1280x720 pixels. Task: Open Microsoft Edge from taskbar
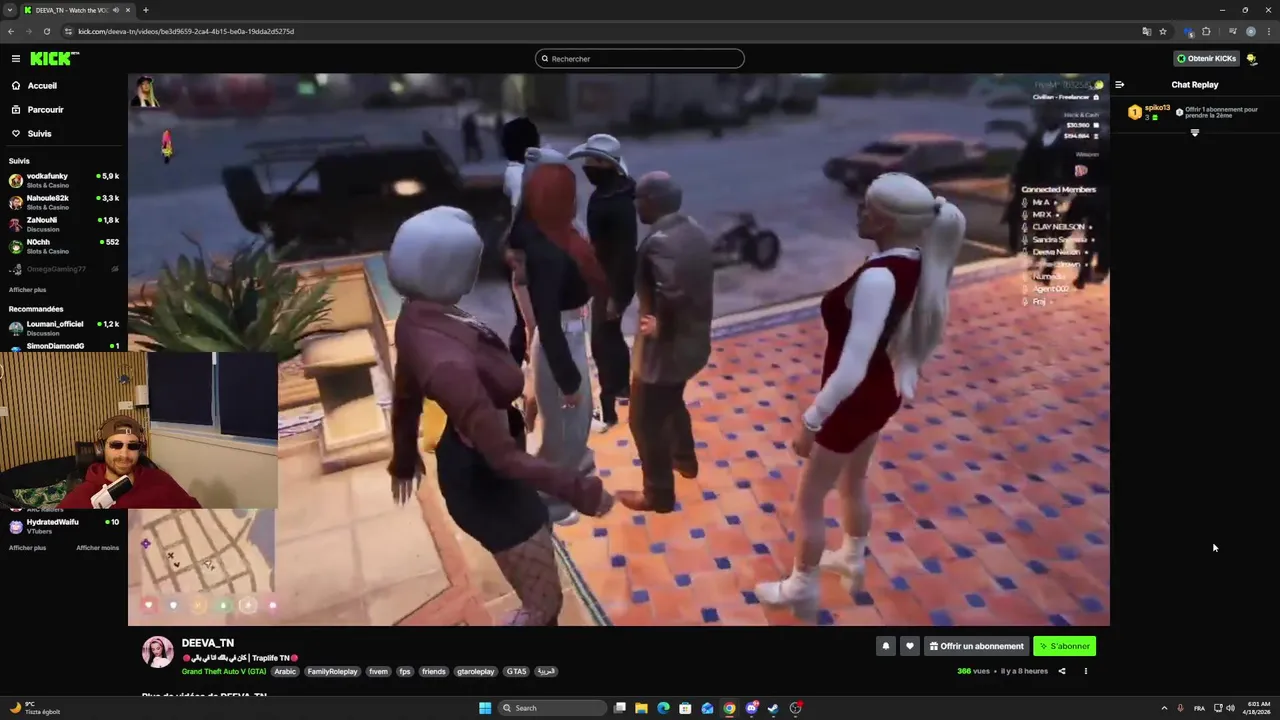point(663,708)
